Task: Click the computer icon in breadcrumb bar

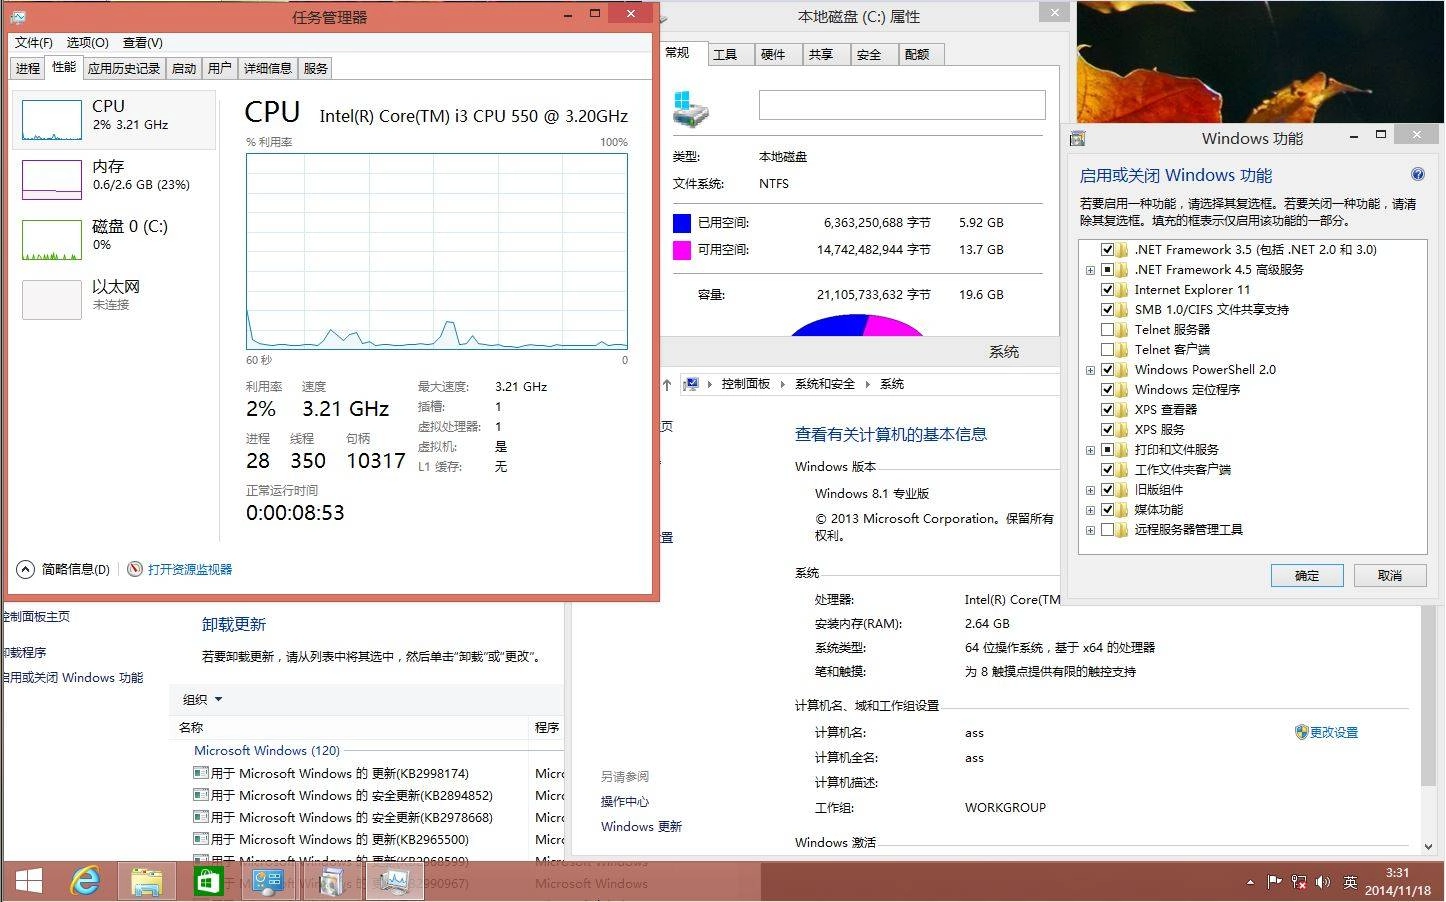Action: (x=690, y=384)
